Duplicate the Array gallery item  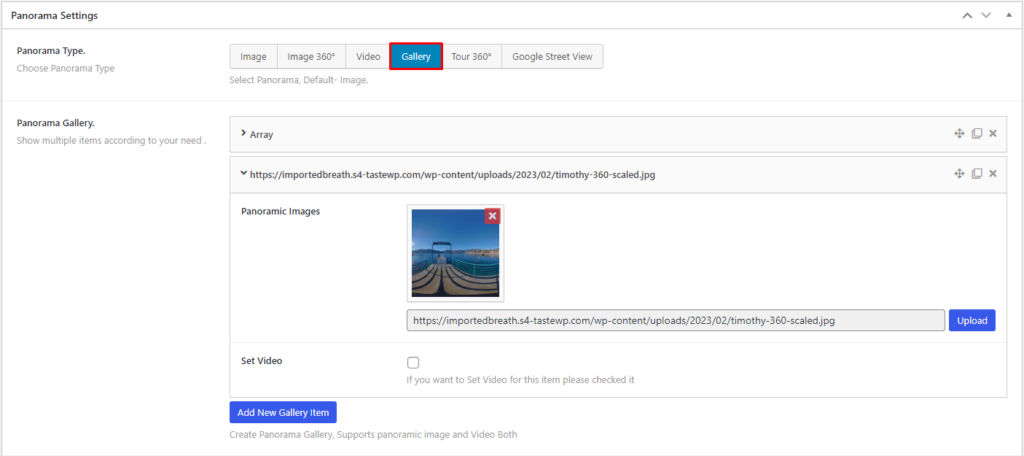(976, 134)
